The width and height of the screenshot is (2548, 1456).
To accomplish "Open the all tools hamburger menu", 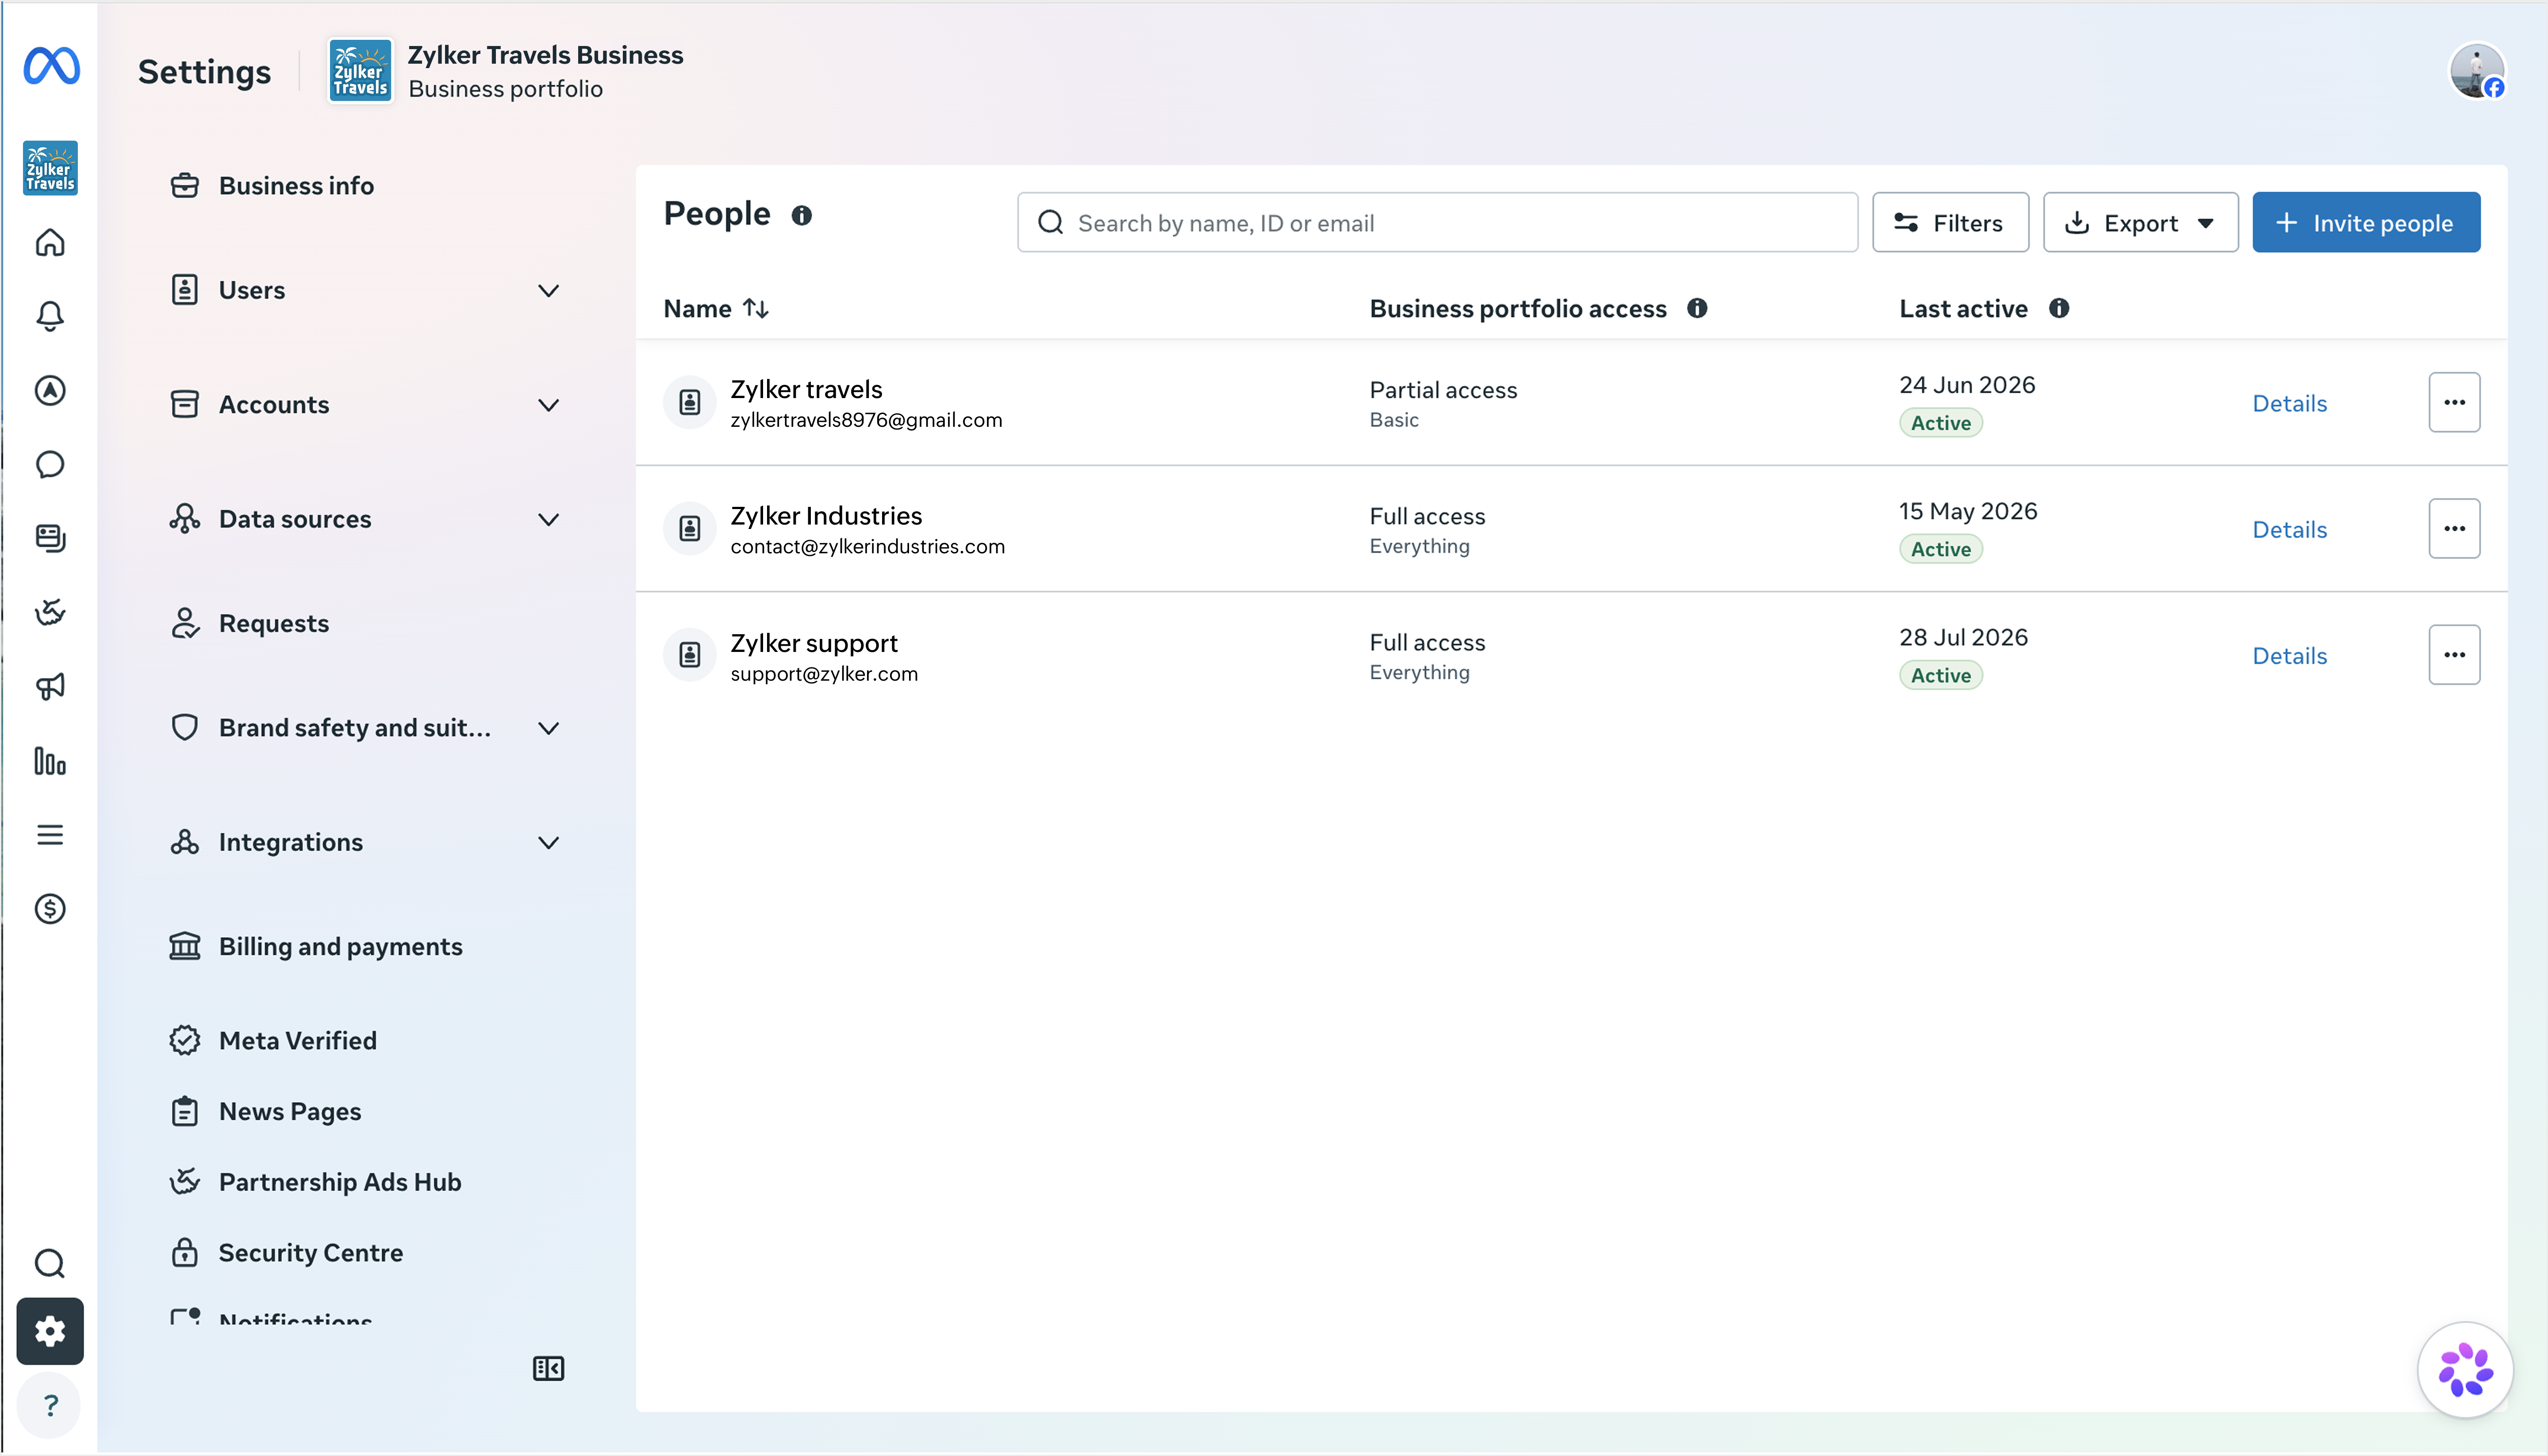I will [50, 835].
